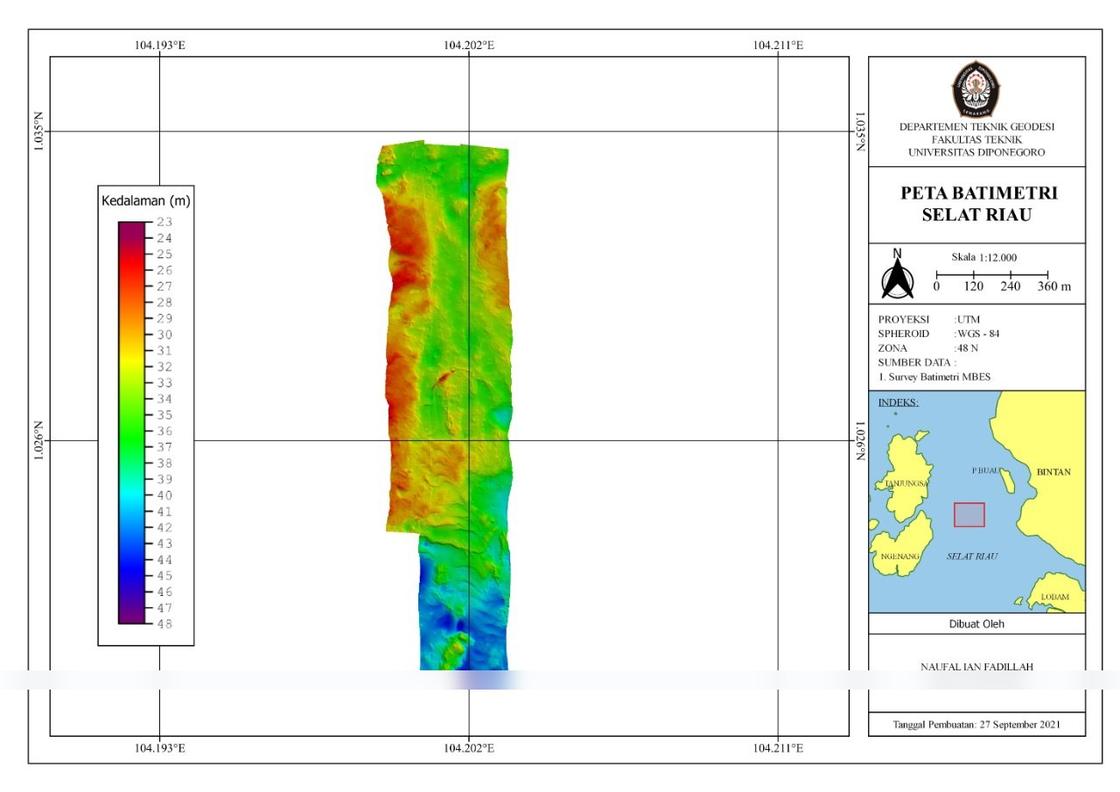Click the 'ZONA' label
Image resolution: width=1120 pixels, height=792 pixels.
point(892,348)
